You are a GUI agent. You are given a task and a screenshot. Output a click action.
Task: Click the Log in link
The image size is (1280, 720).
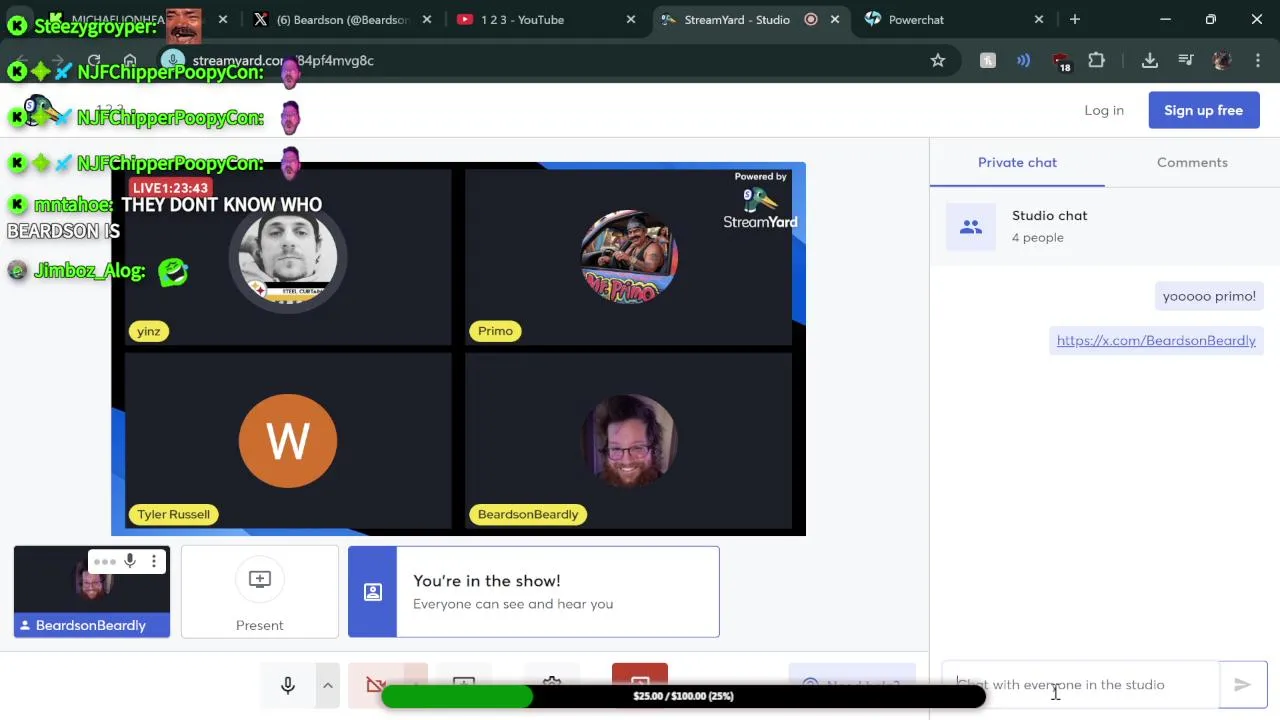point(1104,110)
